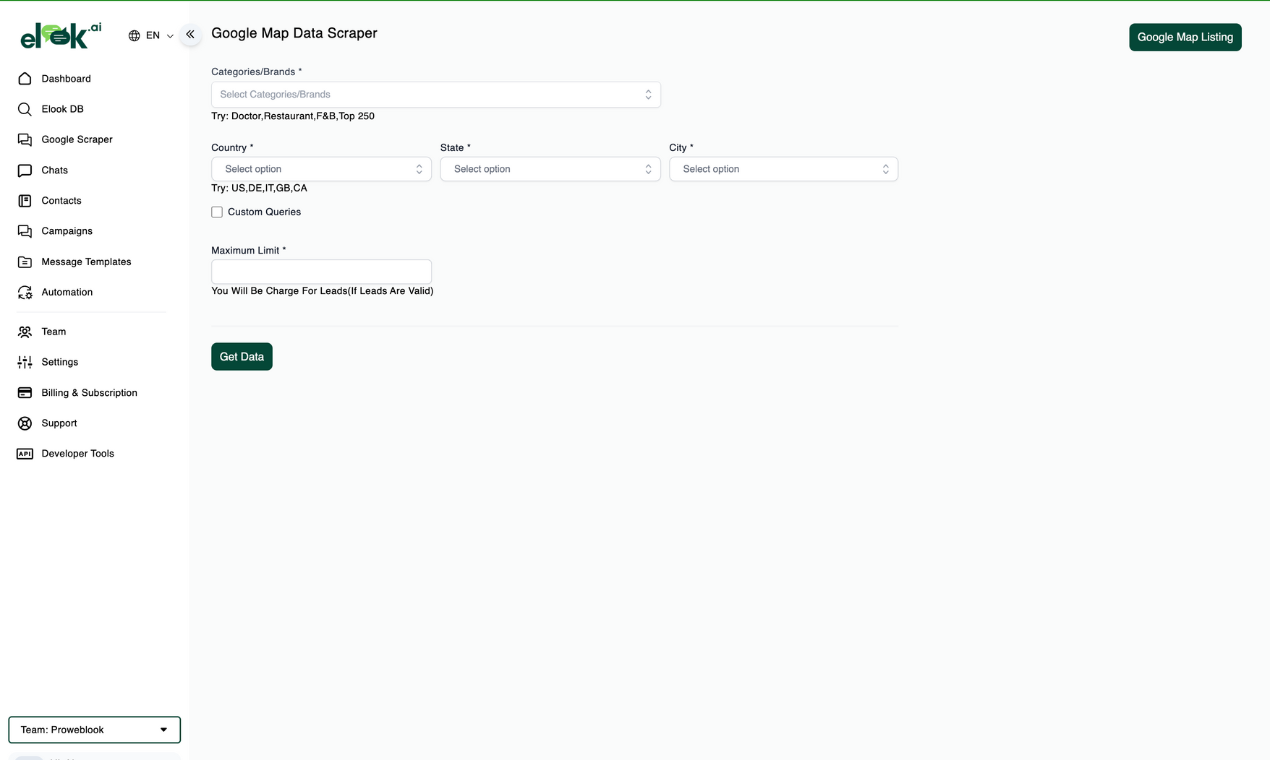This screenshot has height=760, width=1270.
Task: Click the Campaigns sidebar icon
Action: (x=25, y=231)
